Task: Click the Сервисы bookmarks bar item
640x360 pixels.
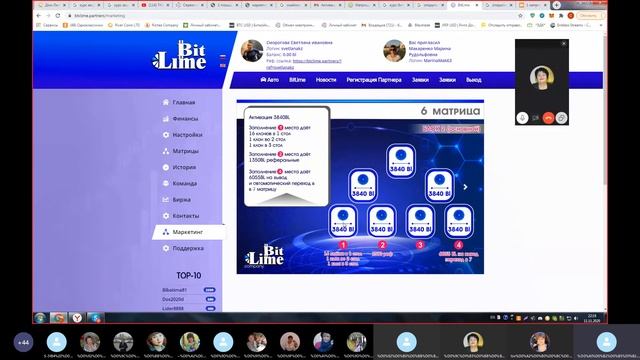Action: pos(47,25)
